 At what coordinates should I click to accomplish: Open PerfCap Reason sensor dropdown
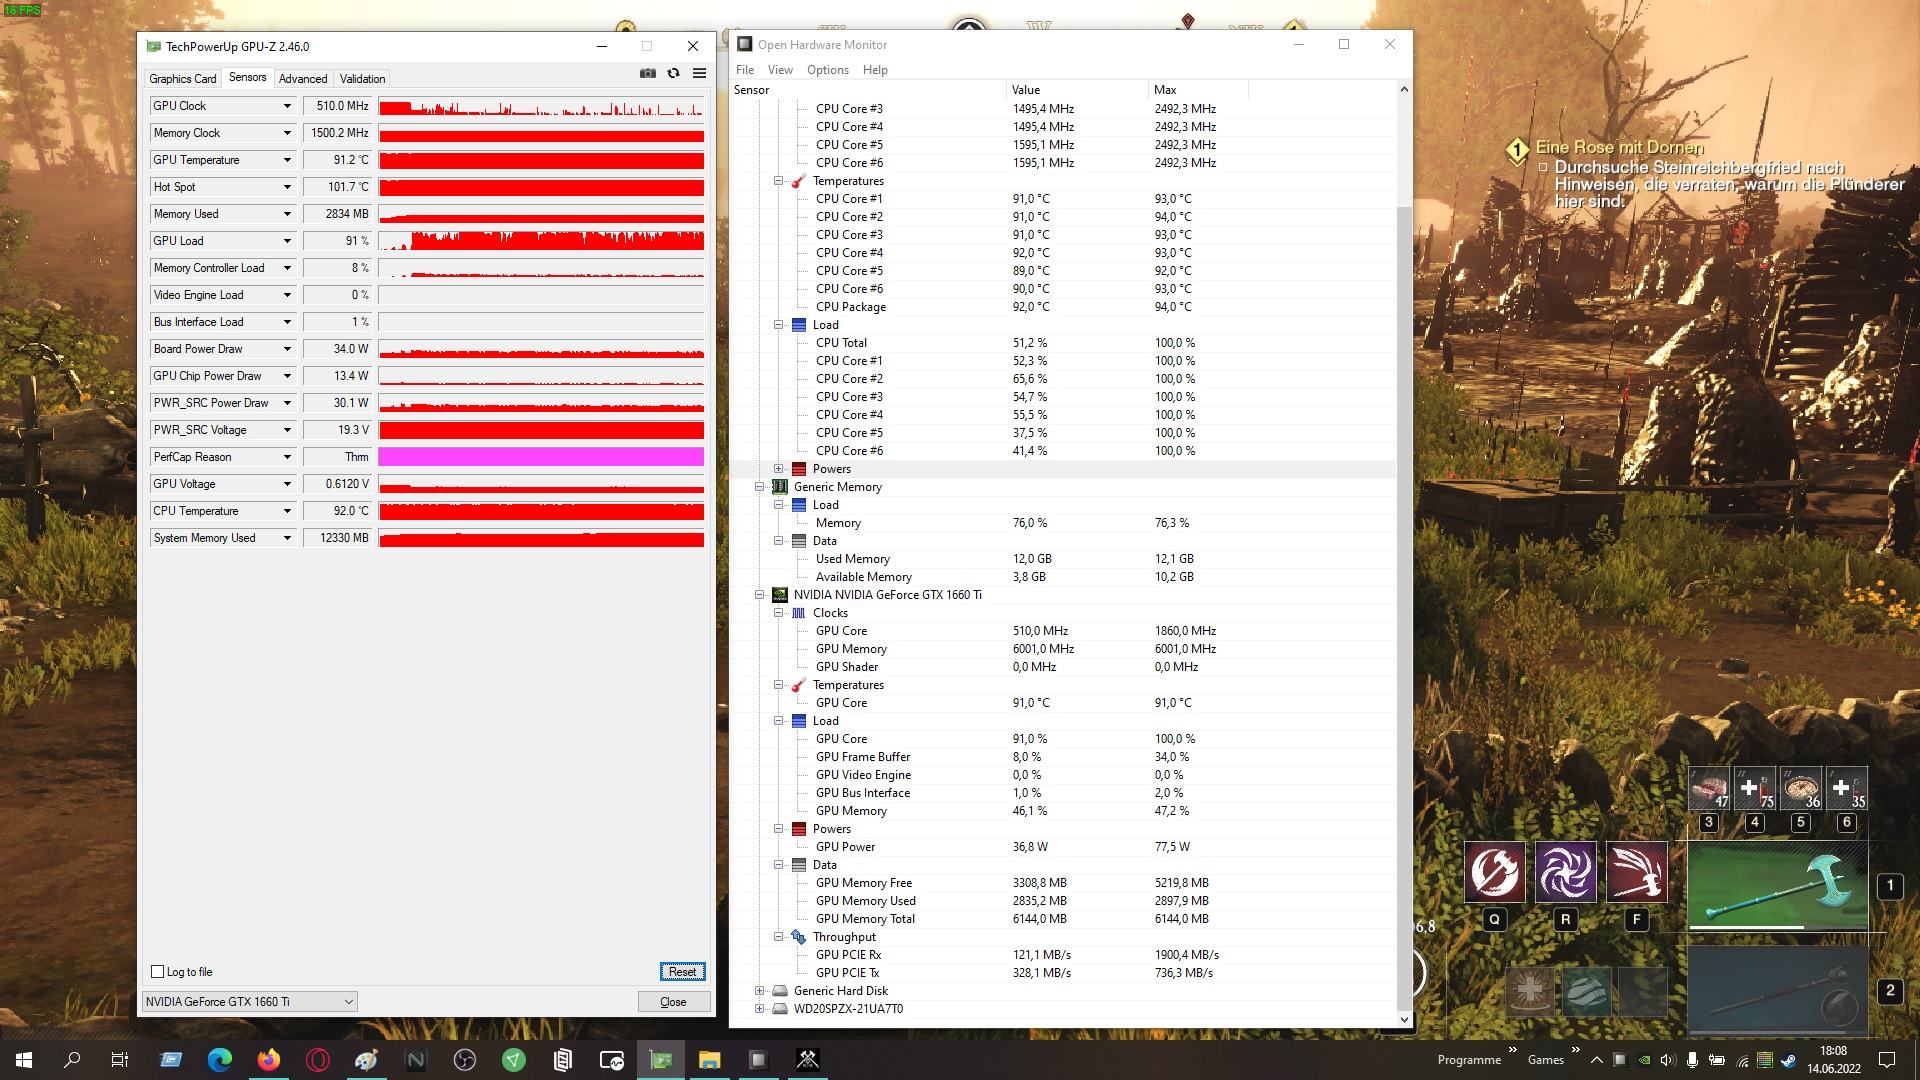click(x=287, y=457)
